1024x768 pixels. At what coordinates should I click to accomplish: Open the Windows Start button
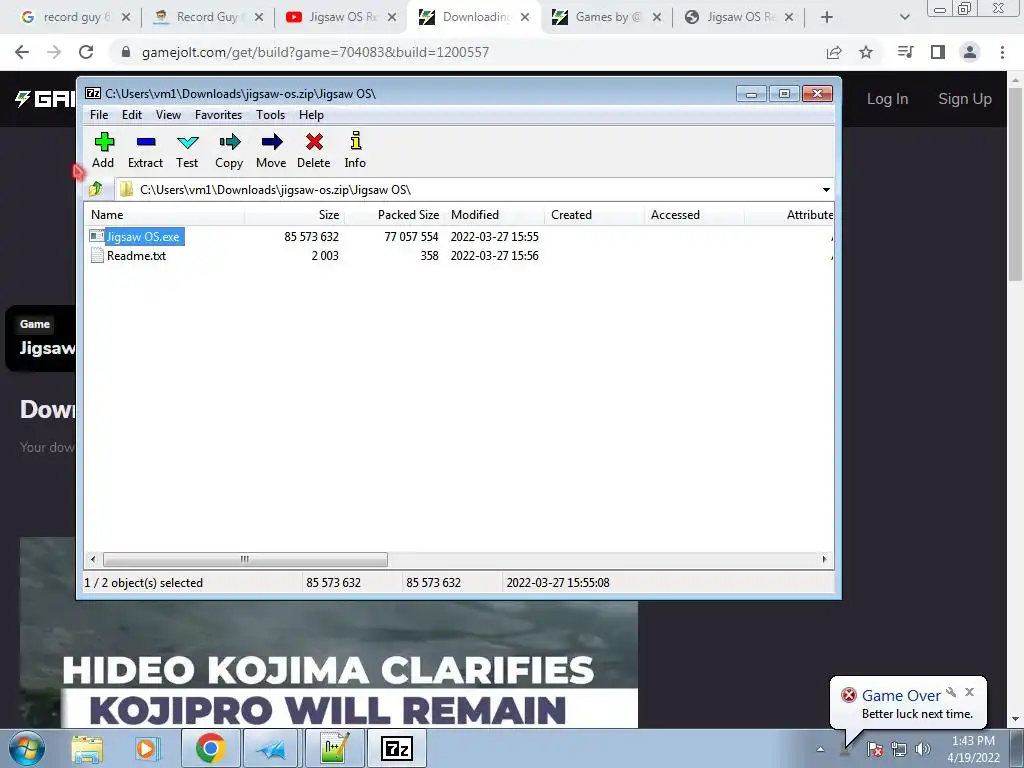tap(27, 748)
